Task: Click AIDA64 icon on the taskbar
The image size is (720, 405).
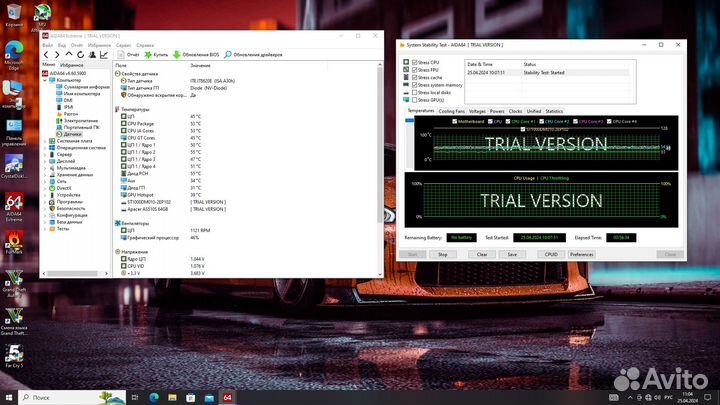Action: pos(228,397)
